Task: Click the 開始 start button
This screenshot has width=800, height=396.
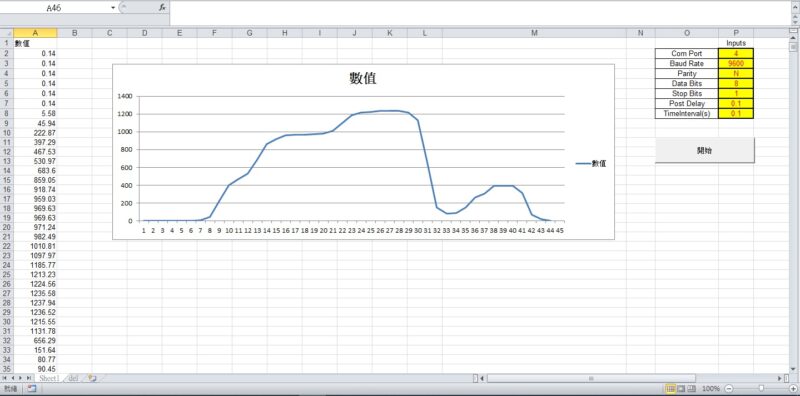Action: (705, 151)
